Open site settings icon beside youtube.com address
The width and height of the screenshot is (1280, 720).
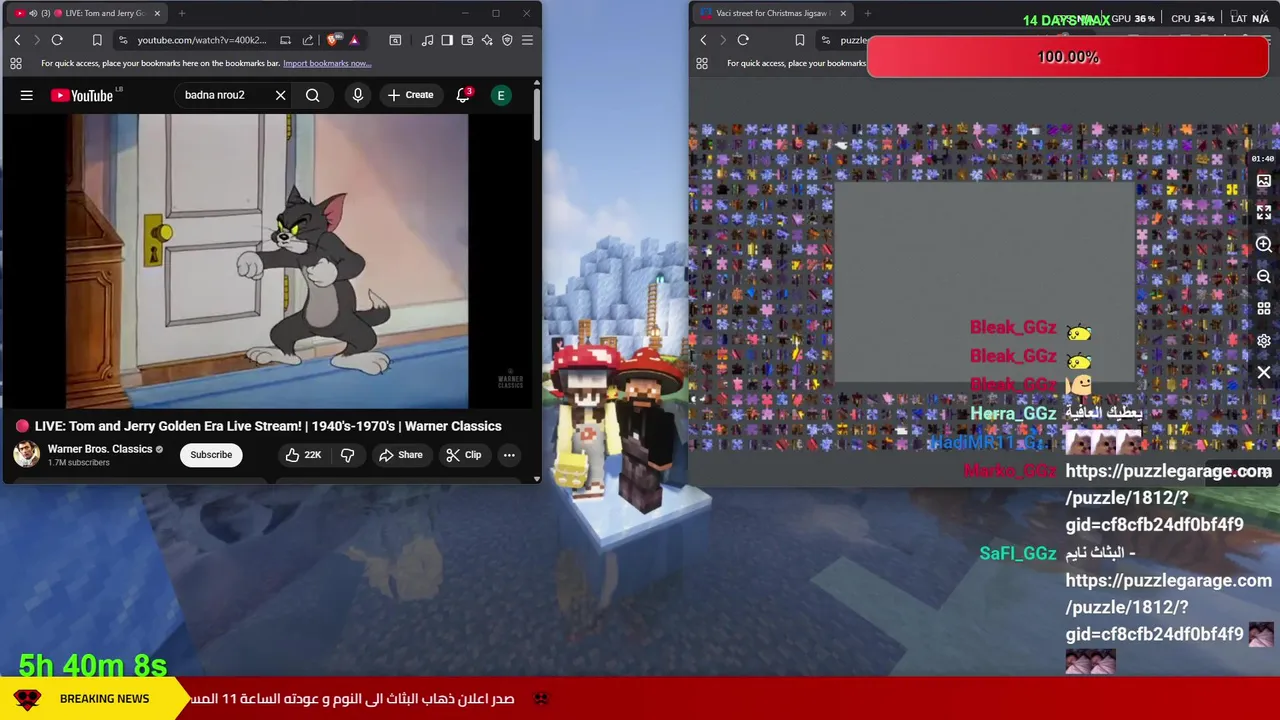coord(123,40)
